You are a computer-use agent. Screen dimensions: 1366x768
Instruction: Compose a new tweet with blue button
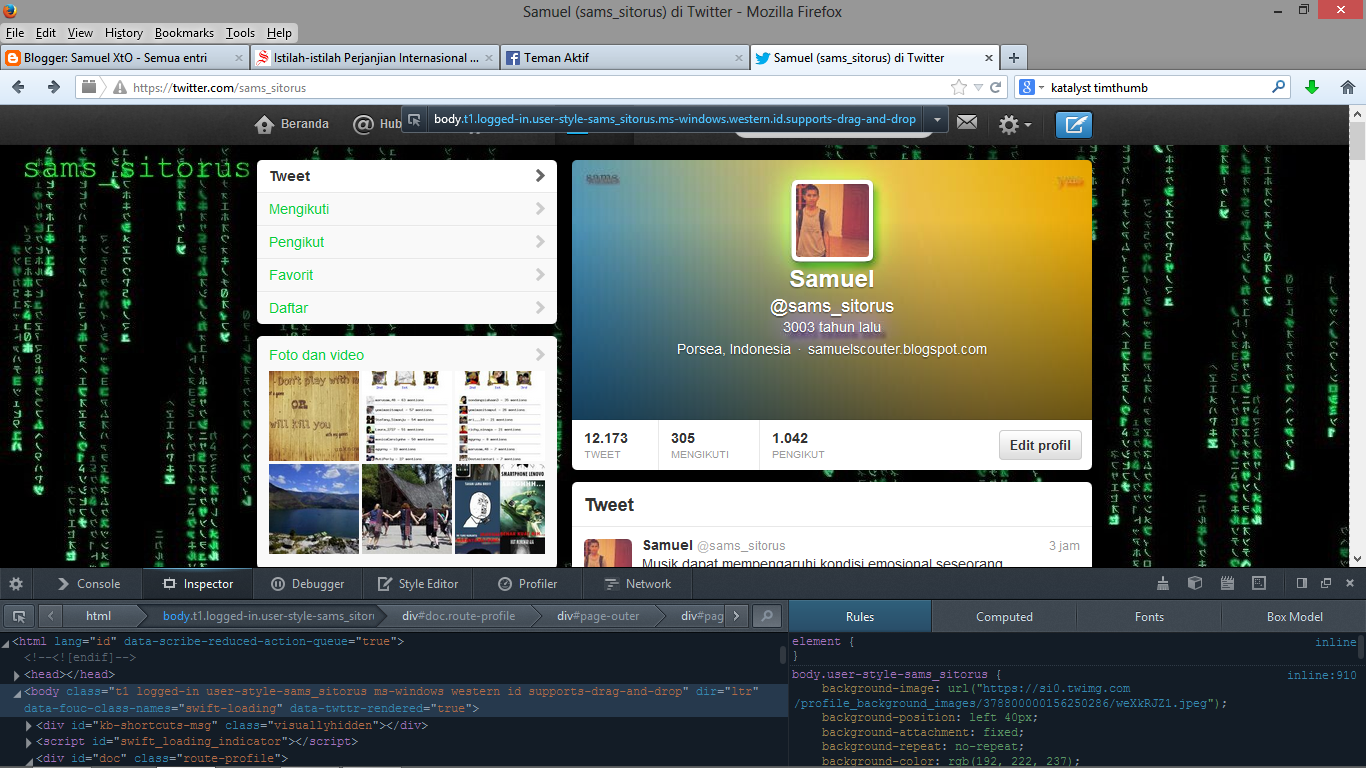[1073, 124]
